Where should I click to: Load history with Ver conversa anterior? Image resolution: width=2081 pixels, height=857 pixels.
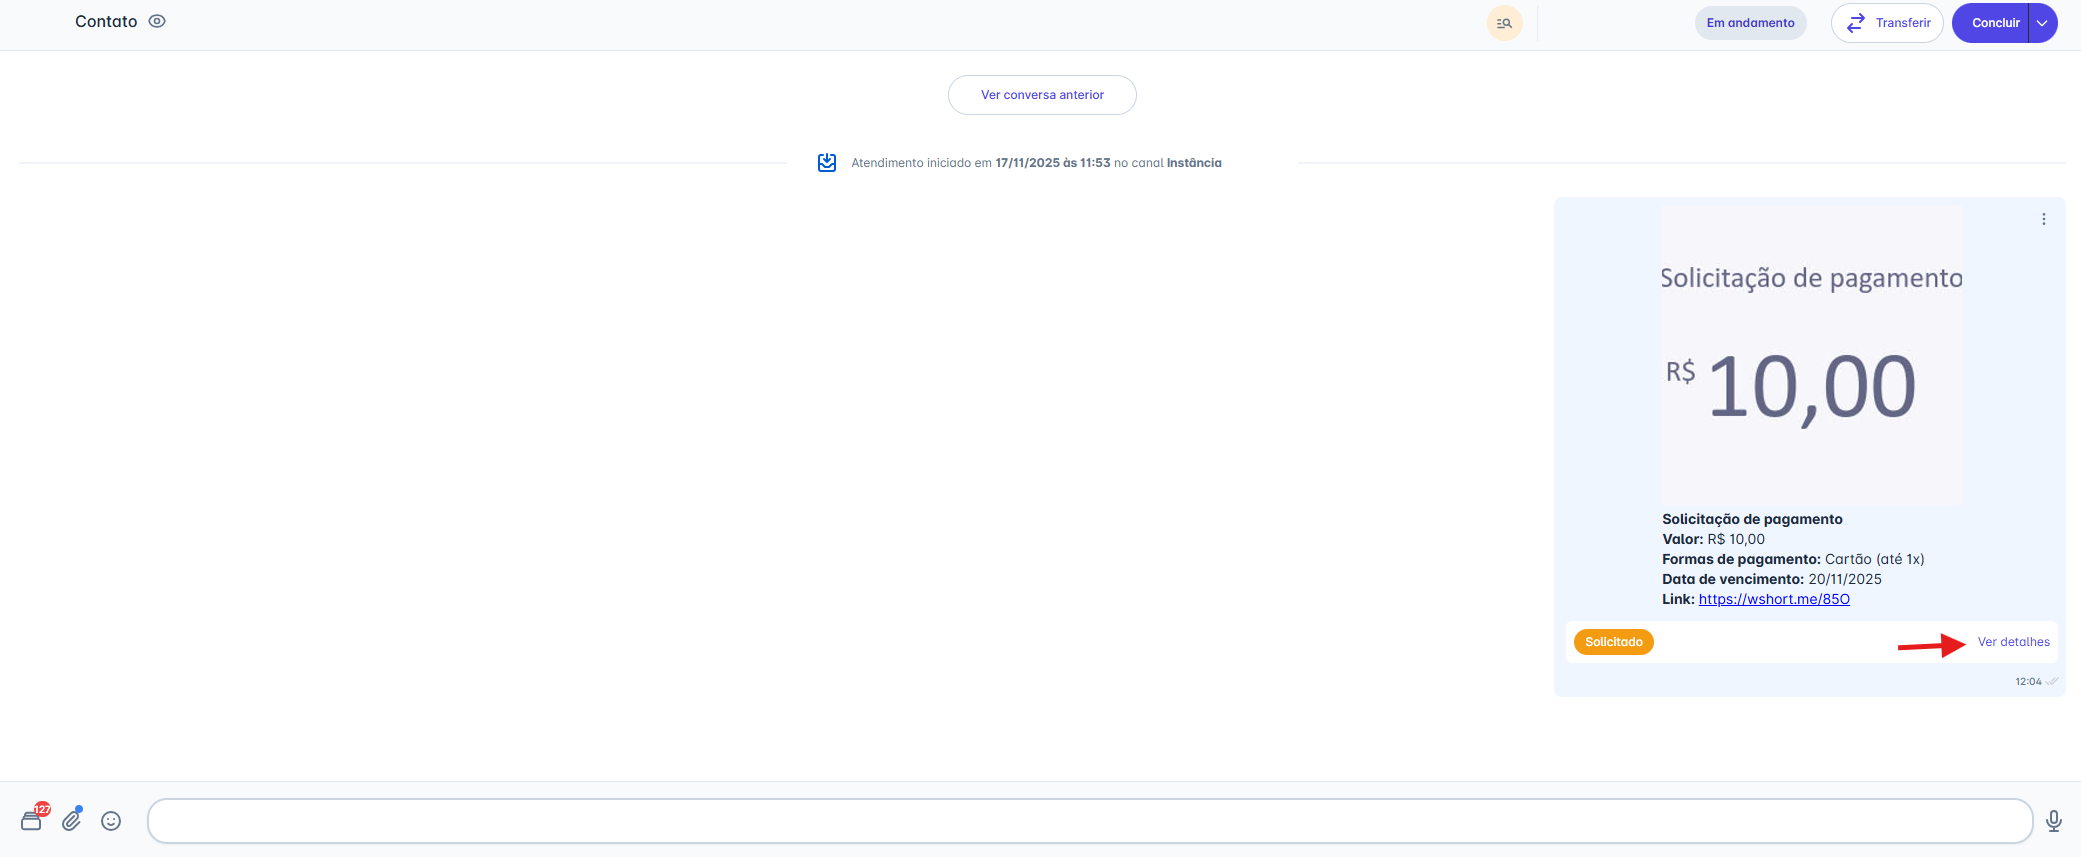pos(1042,95)
